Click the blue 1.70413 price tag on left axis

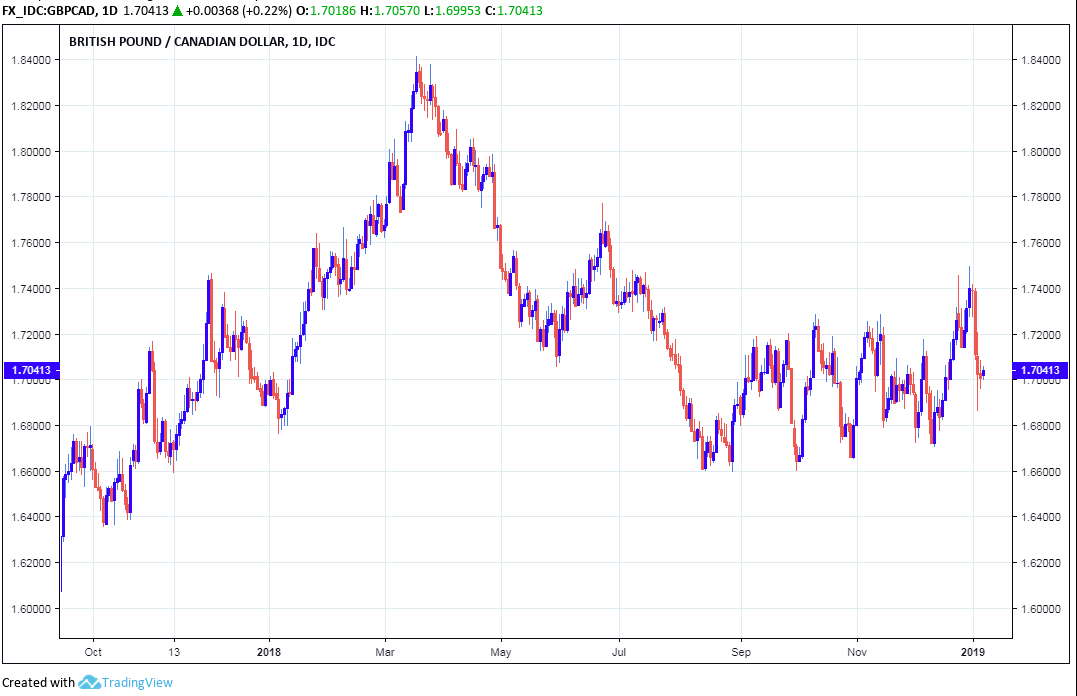pos(29,371)
